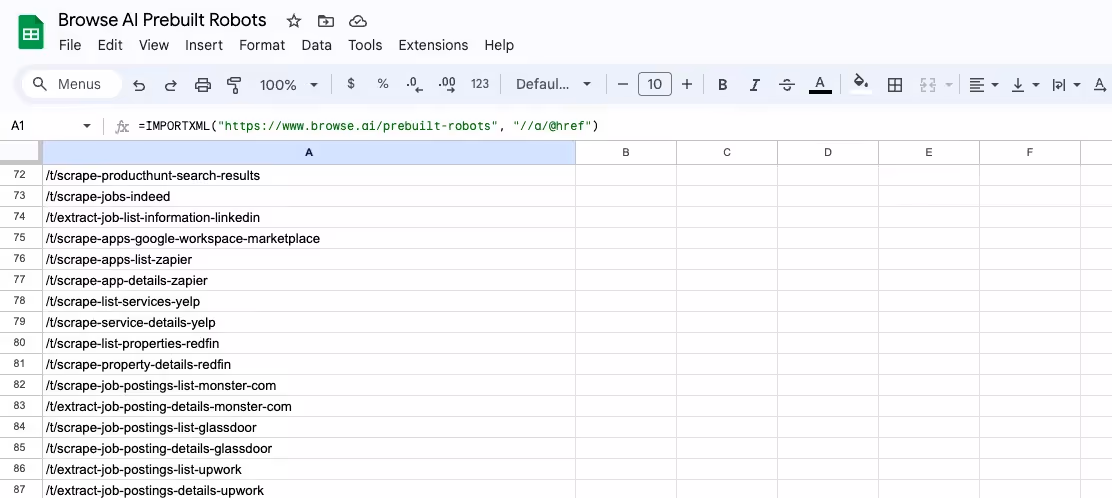Toggle strikethrough formatting
Image resolution: width=1112 pixels, height=498 pixels.
click(786, 84)
